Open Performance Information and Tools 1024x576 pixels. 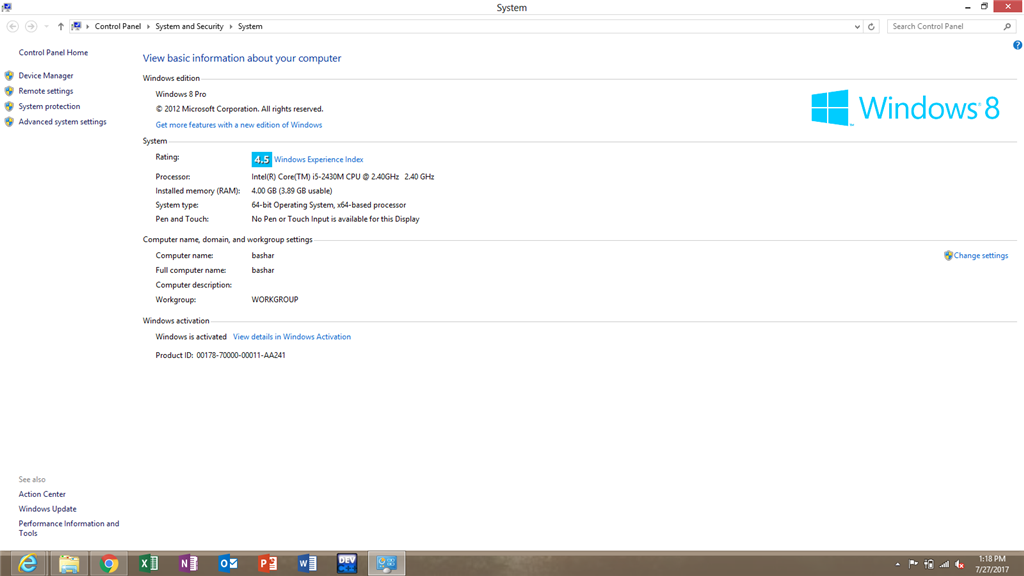coord(69,528)
